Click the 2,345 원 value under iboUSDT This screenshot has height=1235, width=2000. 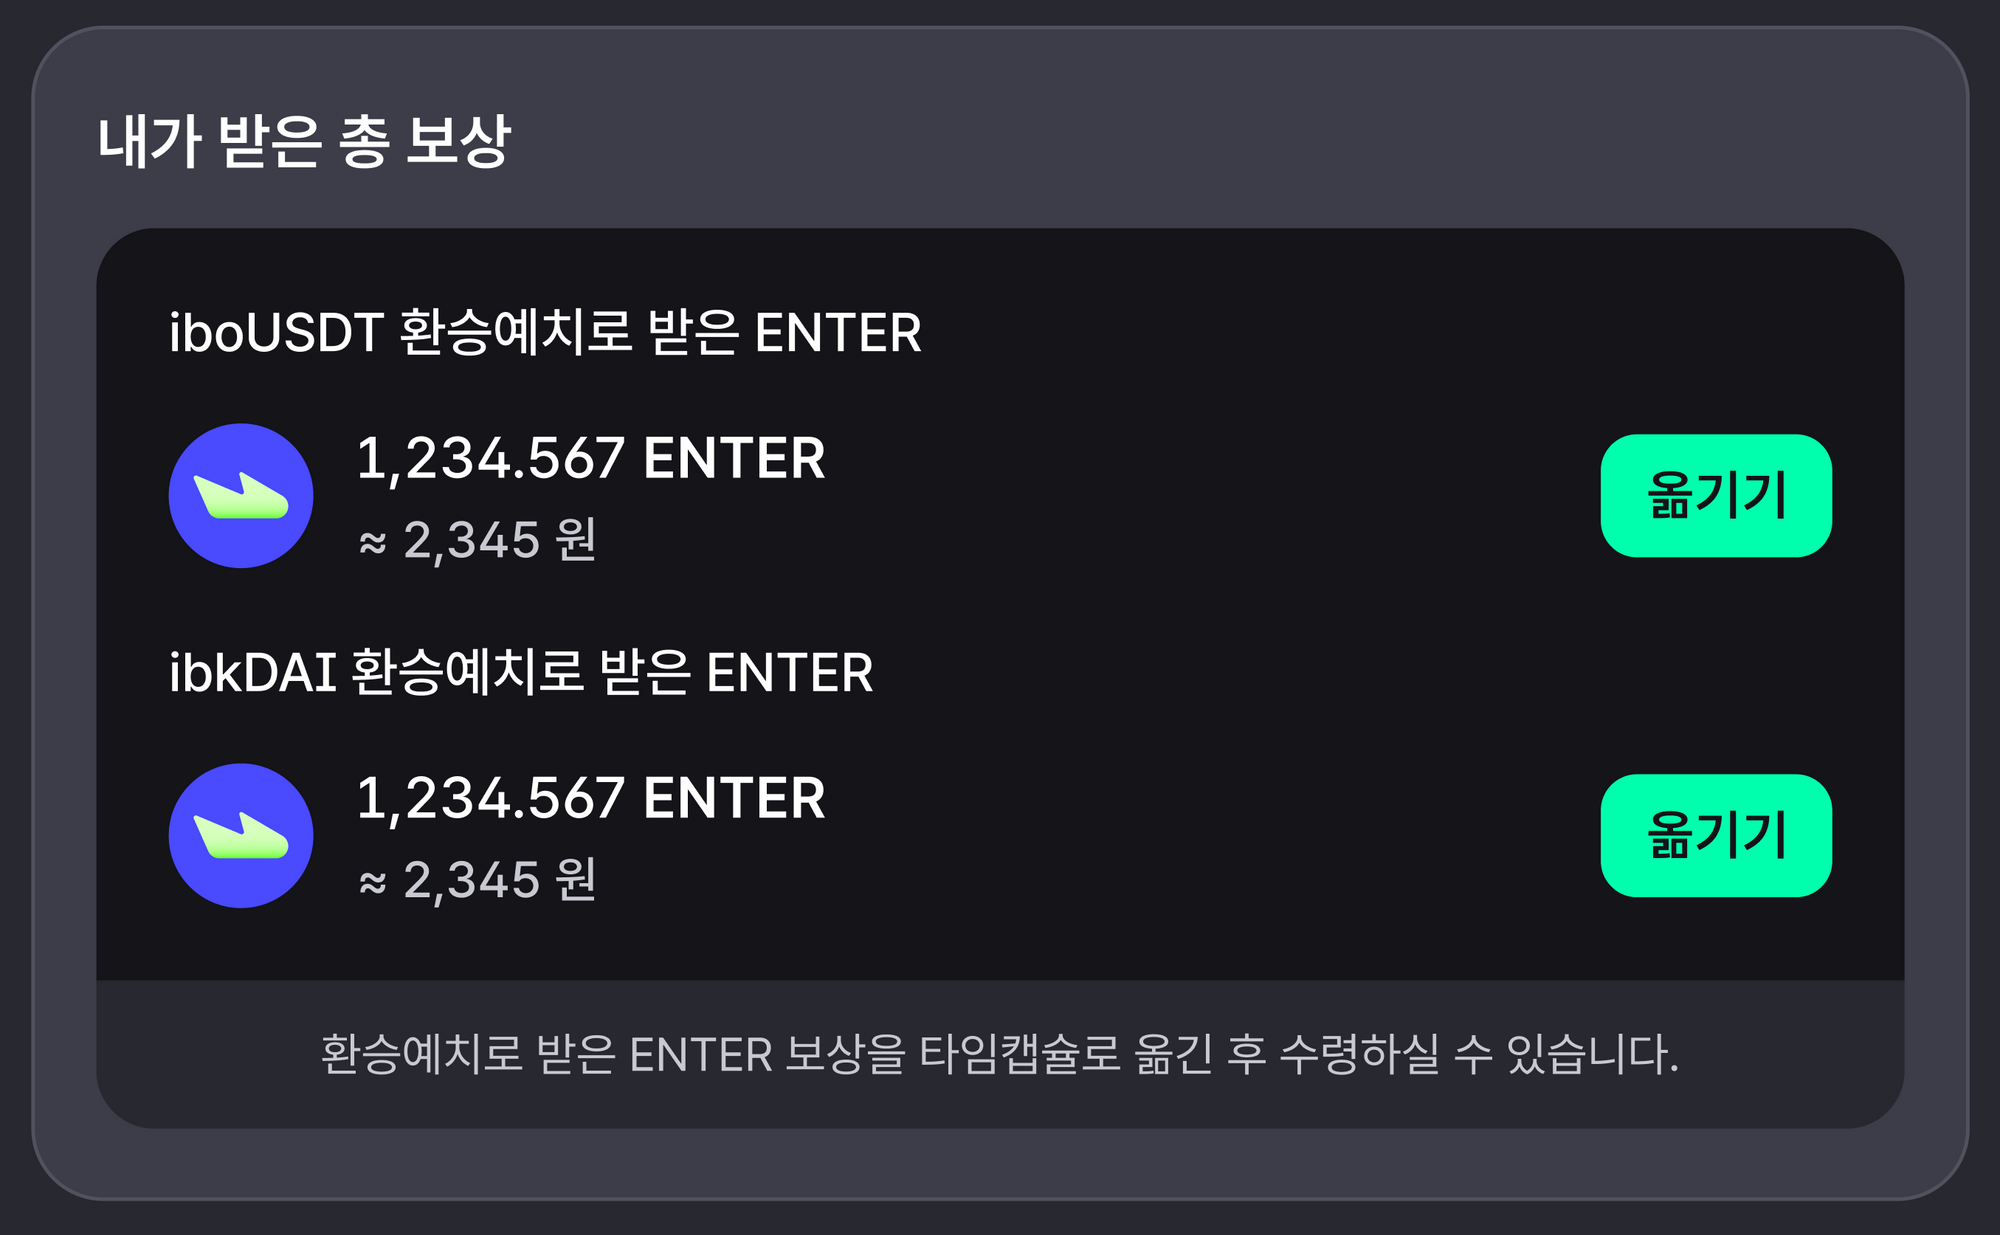click(500, 540)
